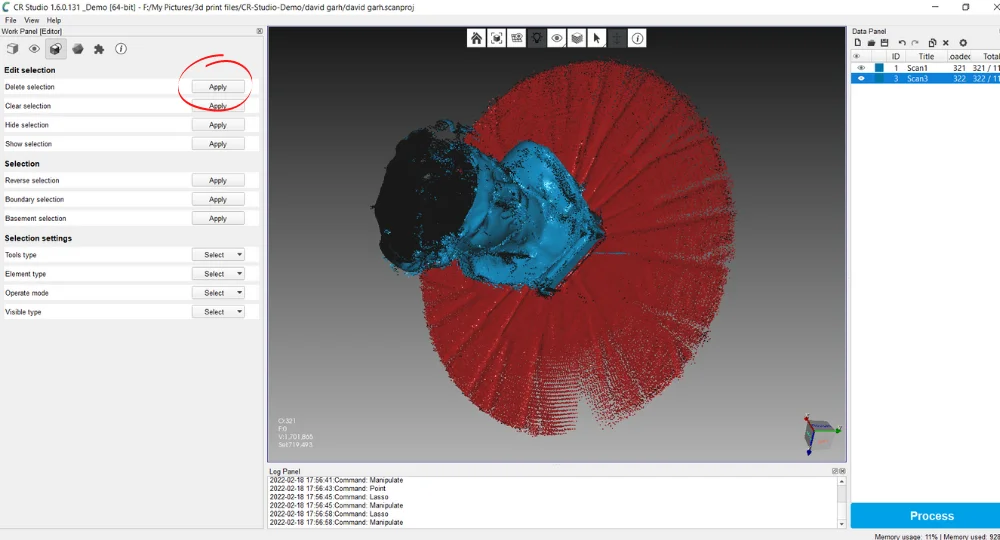Click the blue Process button
The height and width of the screenshot is (540, 1000).
pyautogui.click(x=925, y=515)
